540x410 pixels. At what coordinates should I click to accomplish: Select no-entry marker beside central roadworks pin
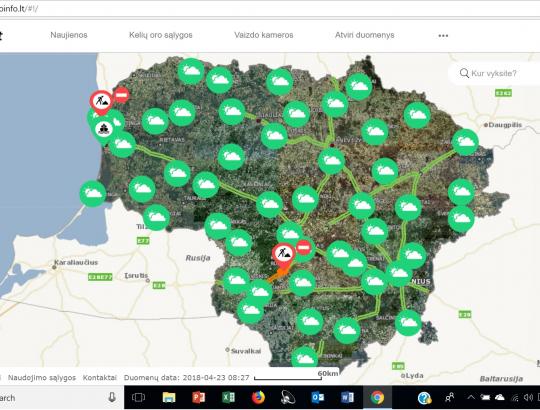tap(303, 247)
